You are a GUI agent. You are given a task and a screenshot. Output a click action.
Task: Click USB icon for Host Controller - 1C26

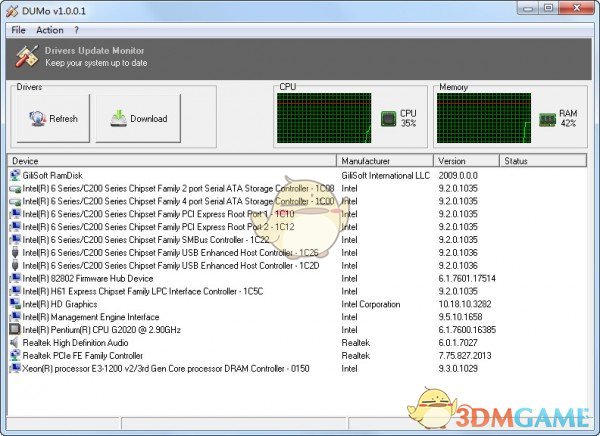click(x=15, y=252)
